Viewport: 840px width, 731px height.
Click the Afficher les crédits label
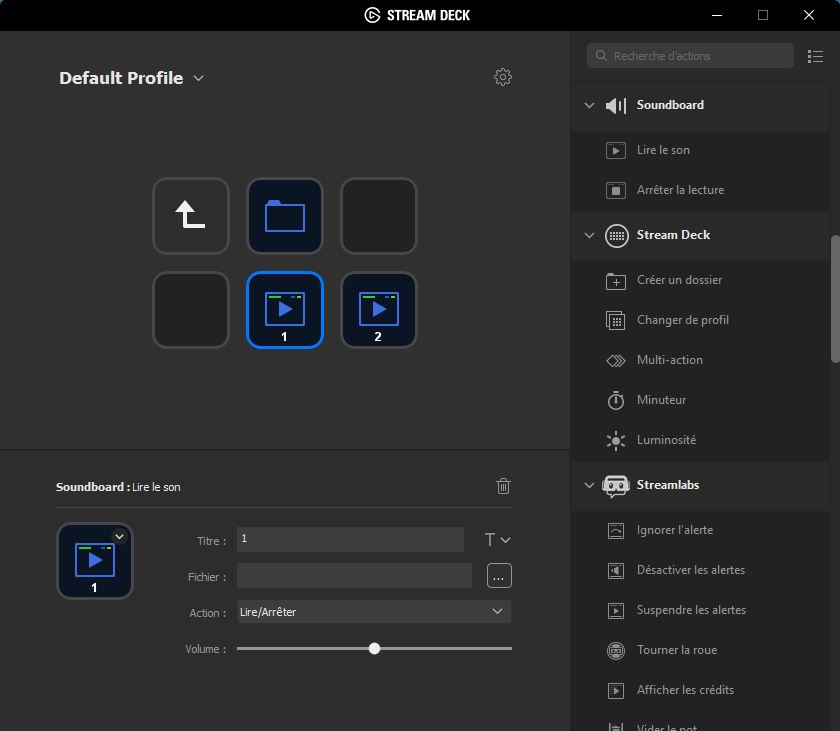pyautogui.click(x=685, y=690)
